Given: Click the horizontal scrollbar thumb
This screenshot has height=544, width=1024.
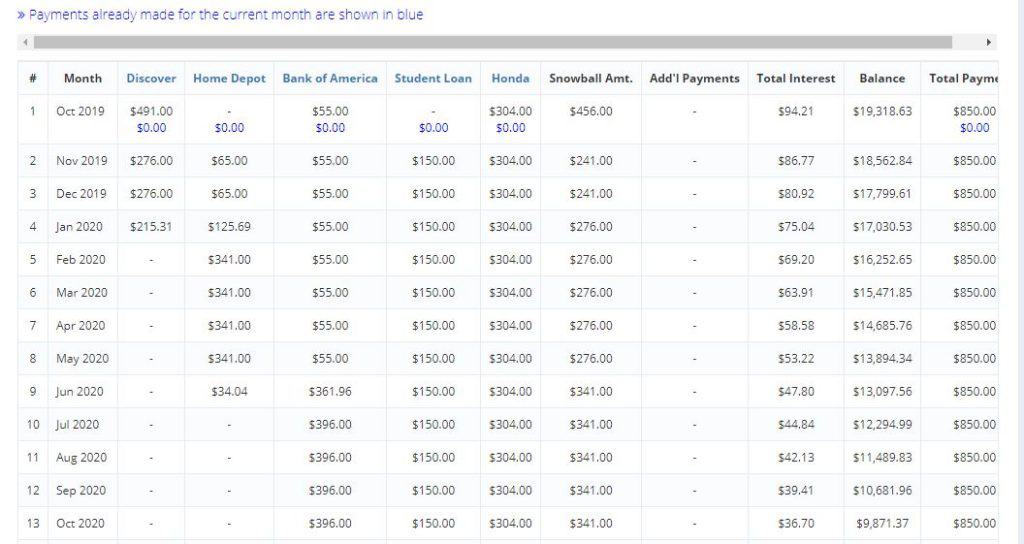Looking at the screenshot, I should pos(493,42).
